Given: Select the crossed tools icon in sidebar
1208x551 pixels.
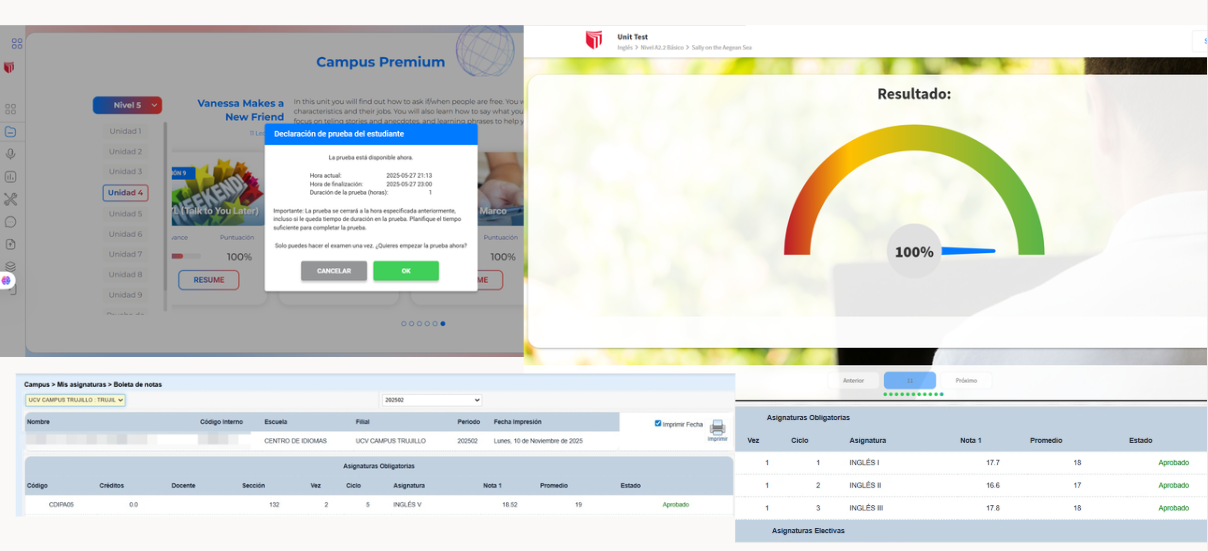Looking at the screenshot, I should (10, 199).
